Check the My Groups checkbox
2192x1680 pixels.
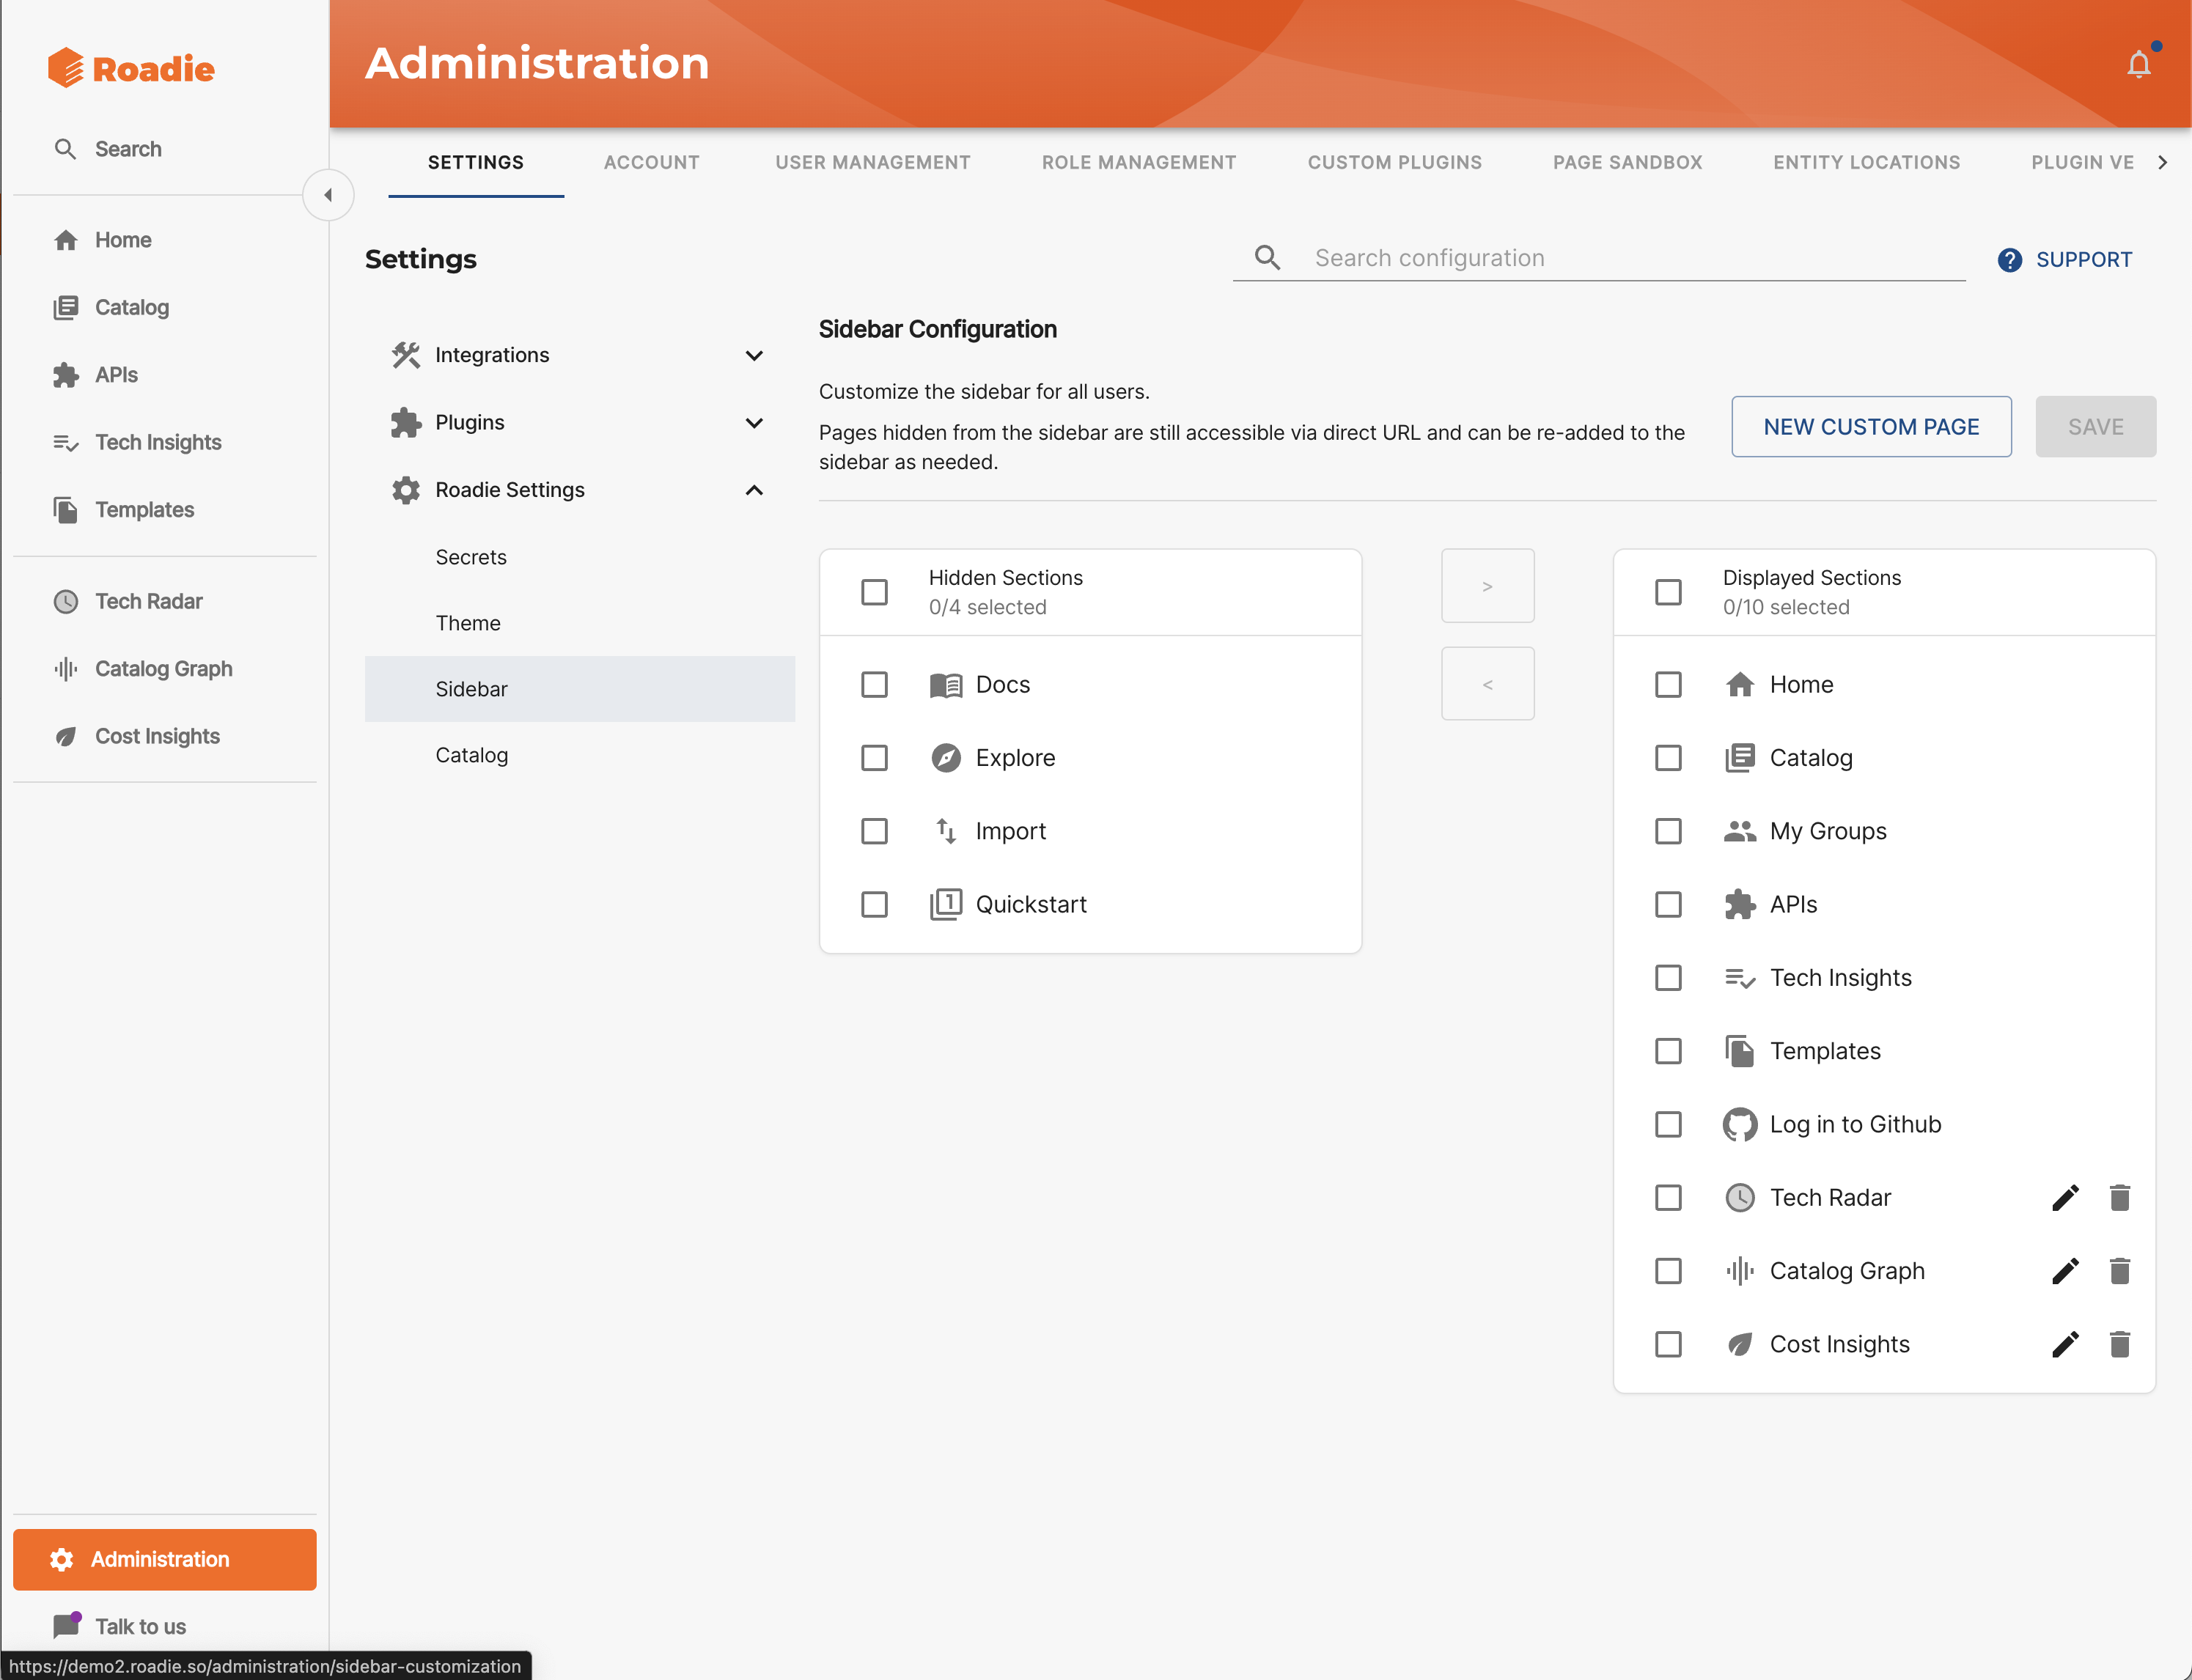tap(1668, 831)
